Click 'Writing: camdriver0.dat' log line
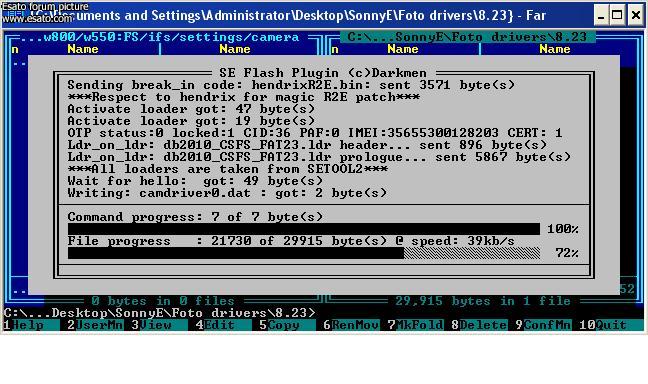The image size is (648, 384). [x=227, y=193]
